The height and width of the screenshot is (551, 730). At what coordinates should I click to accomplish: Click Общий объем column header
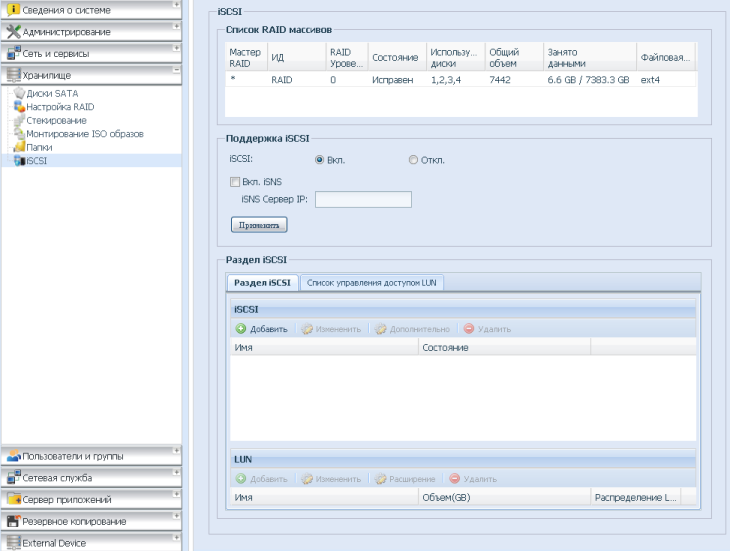[514, 57]
